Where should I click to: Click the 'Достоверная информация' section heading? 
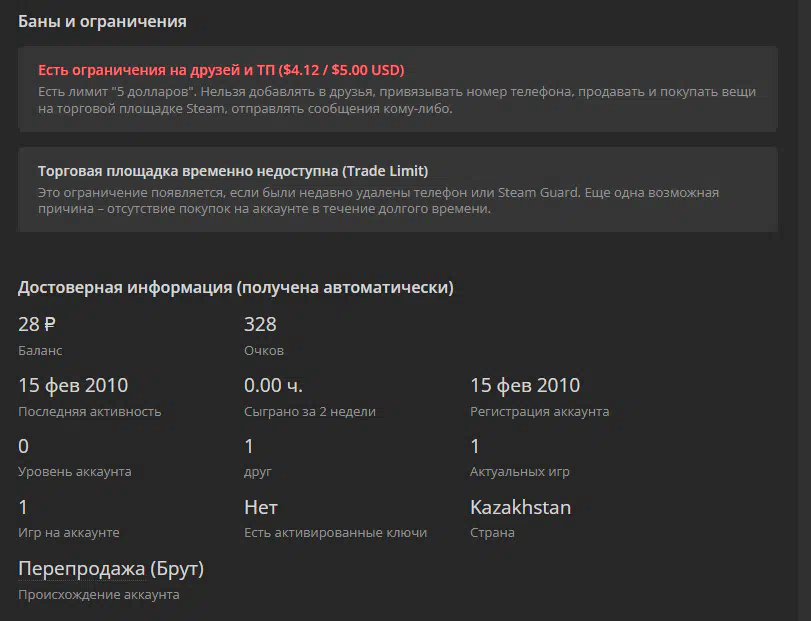[x=235, y=287]
